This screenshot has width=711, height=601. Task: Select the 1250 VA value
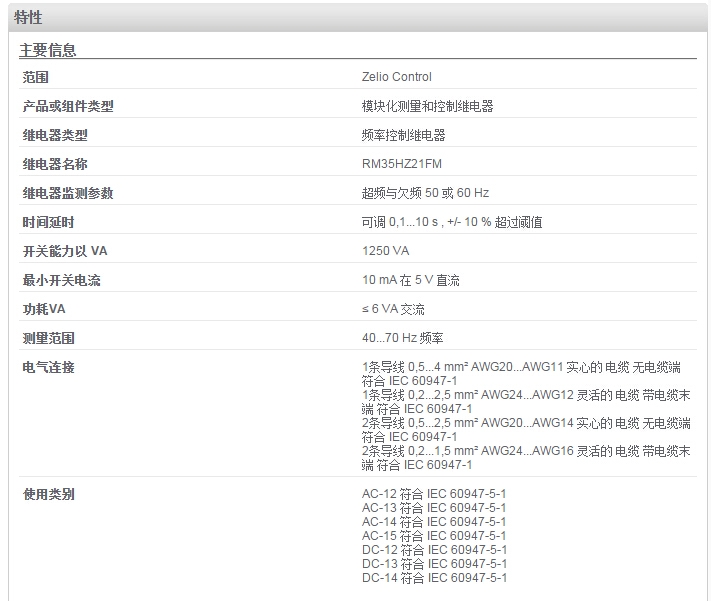click(x=385, y=251)
